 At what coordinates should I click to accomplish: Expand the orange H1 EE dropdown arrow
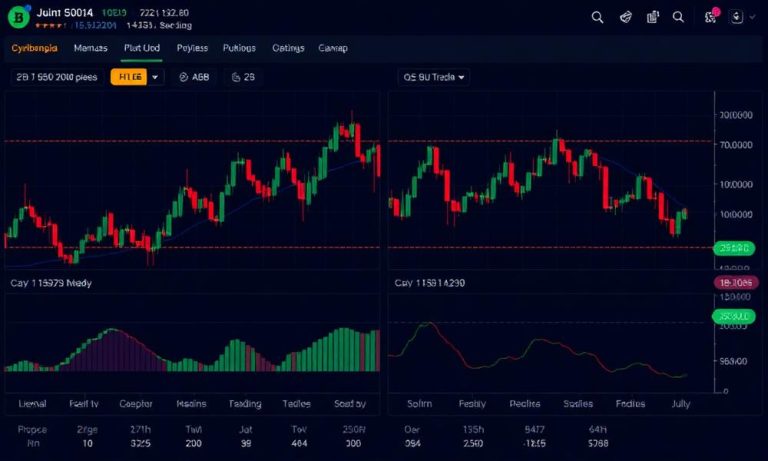(x=155, y=77)
